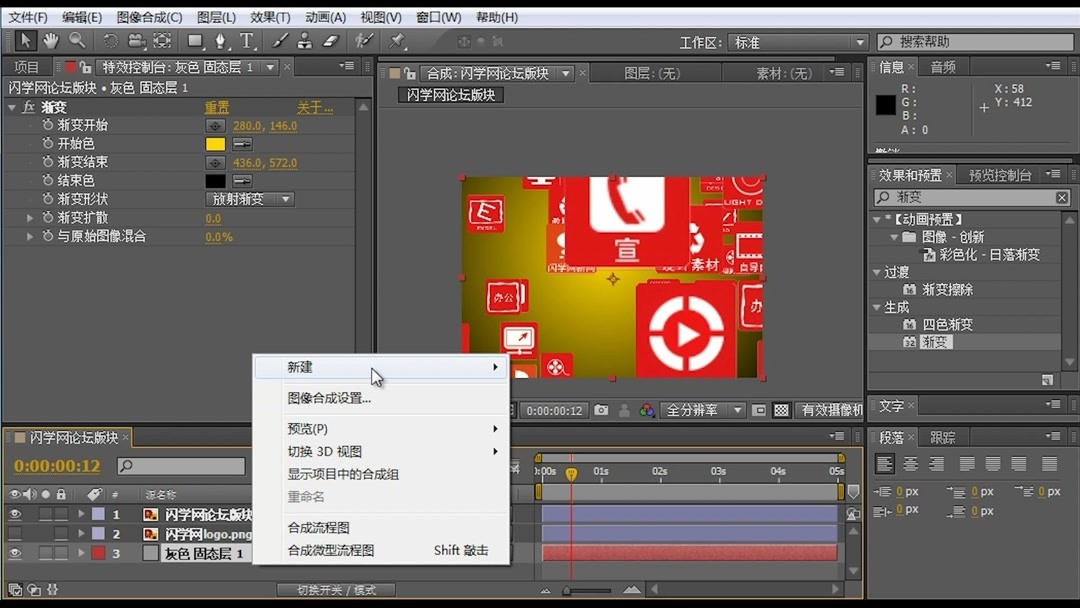Viewport: 1080px width, 608px height.
Task: Hide the 灰色 固态层 1 layer
Action: [x=15, y=552]
